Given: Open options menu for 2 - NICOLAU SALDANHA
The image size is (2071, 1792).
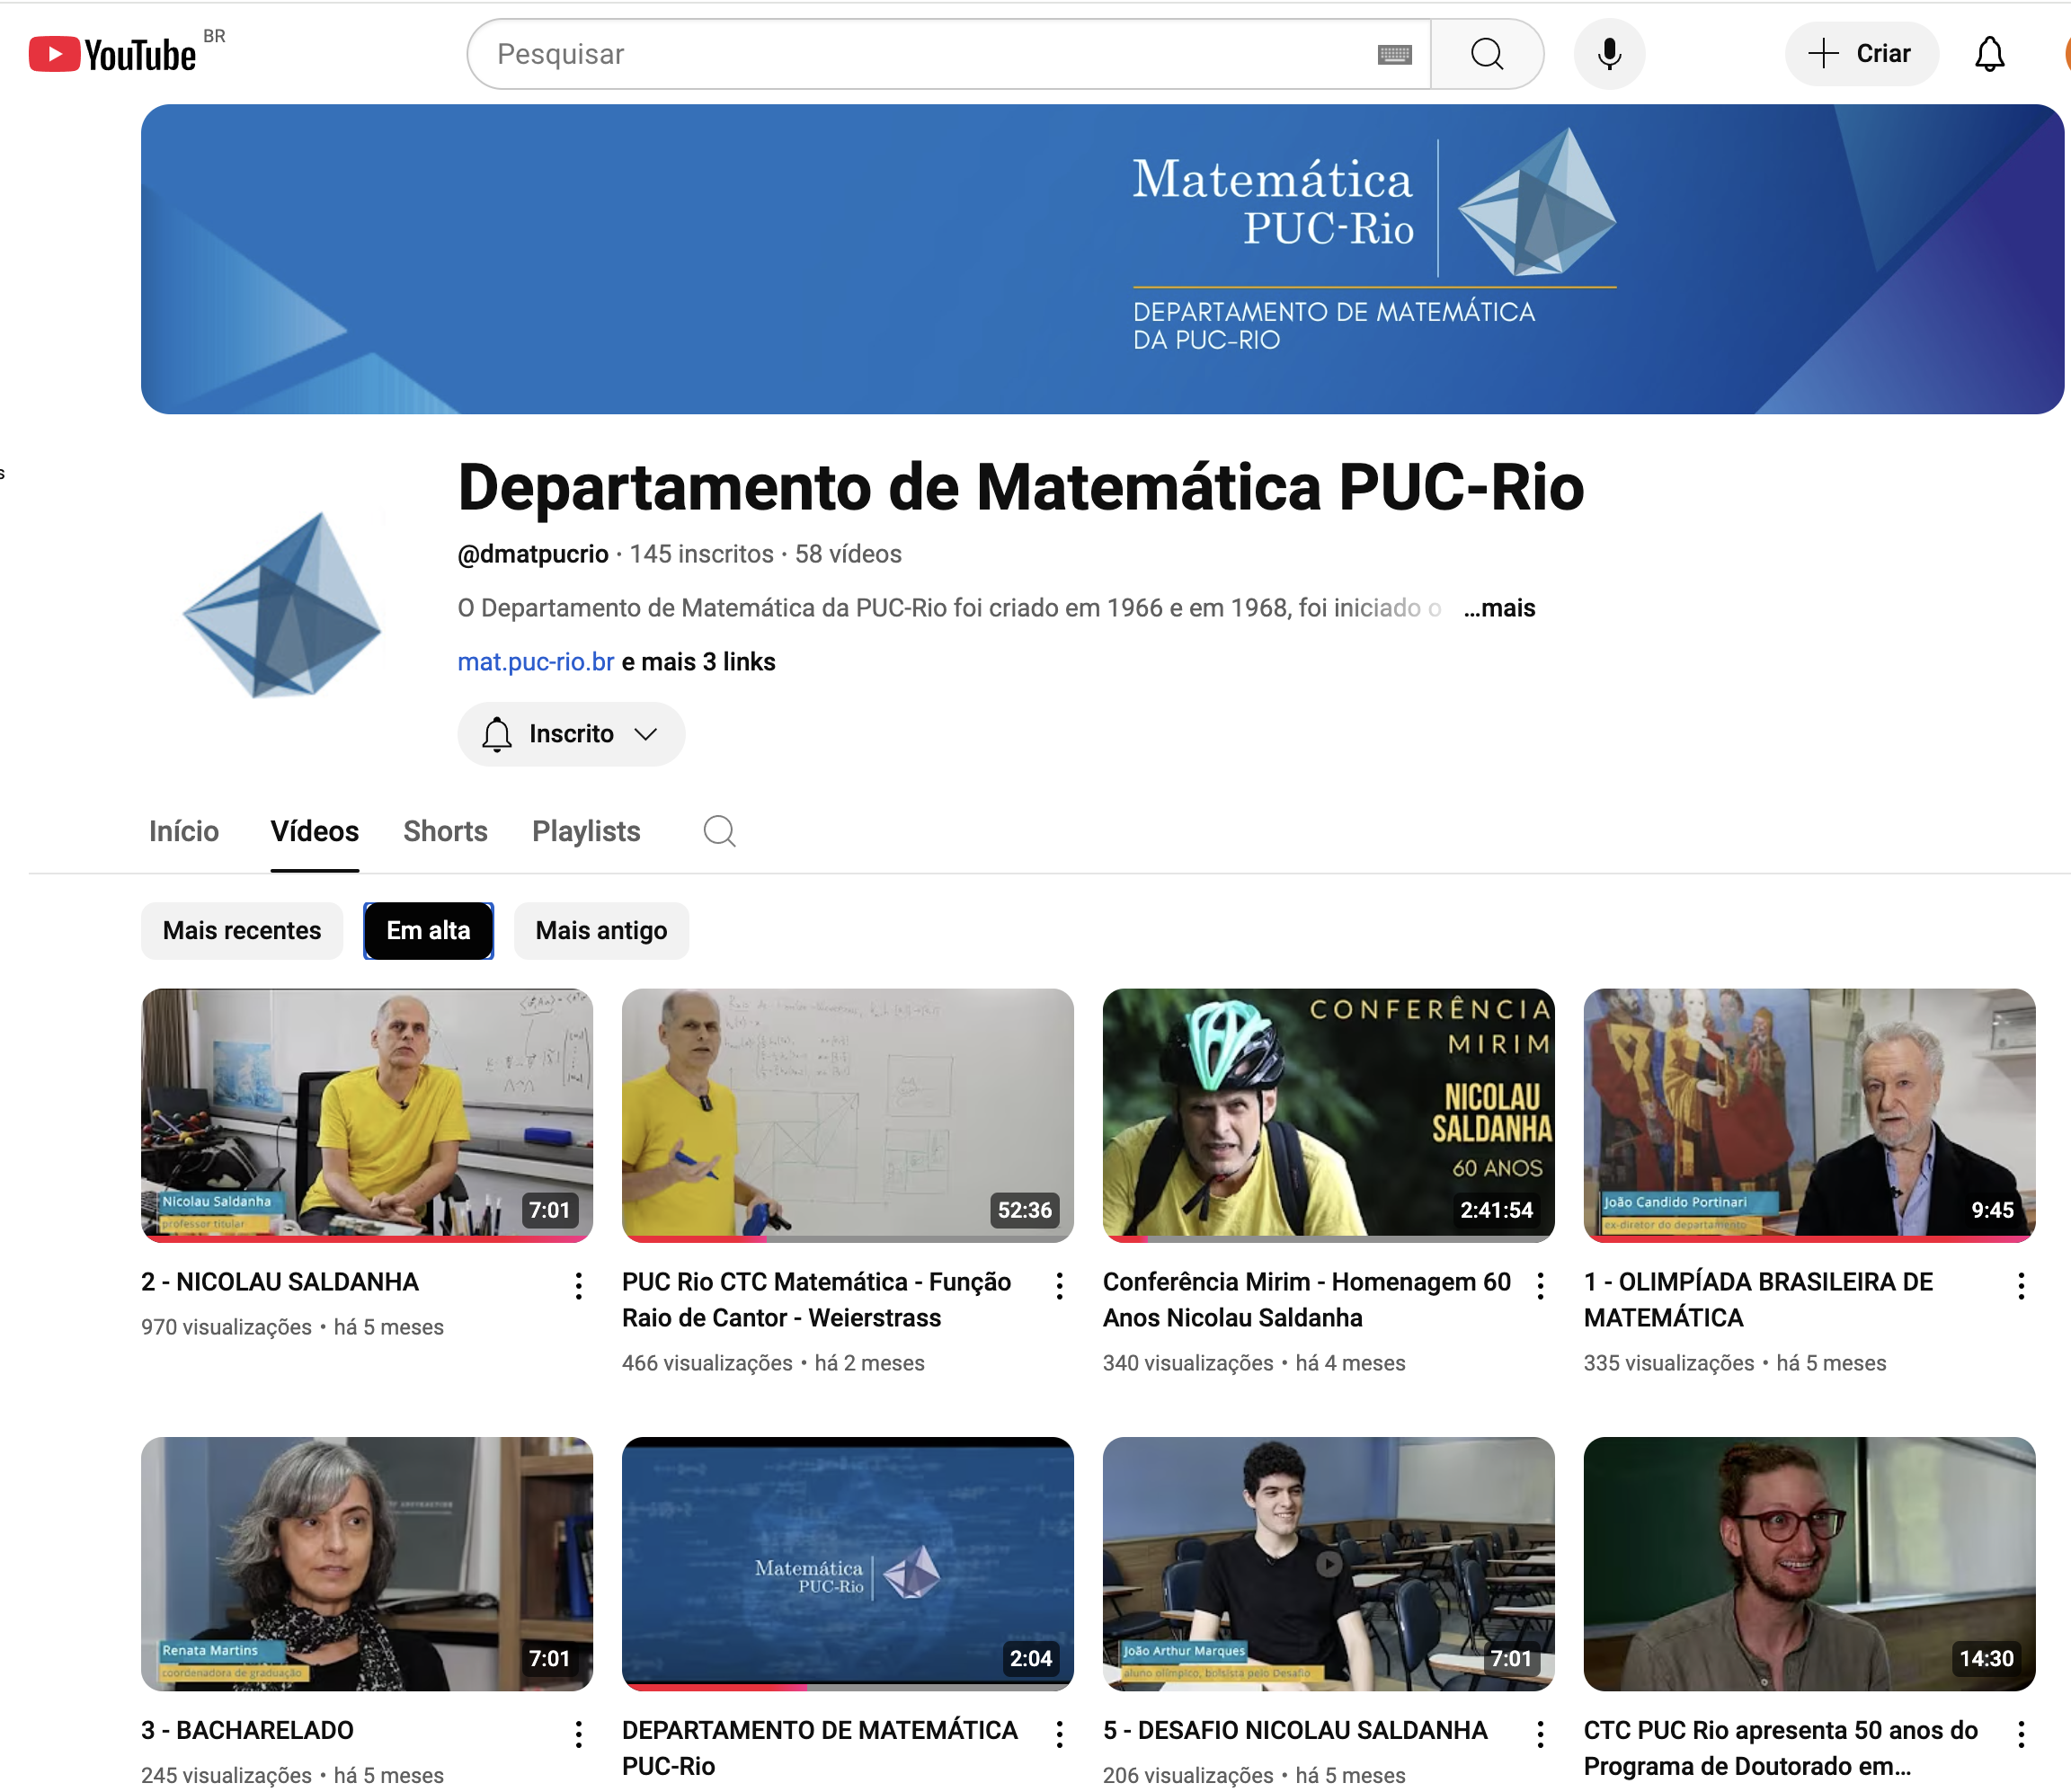Looking at the screenshot, I should click(x=578, y=1286).
